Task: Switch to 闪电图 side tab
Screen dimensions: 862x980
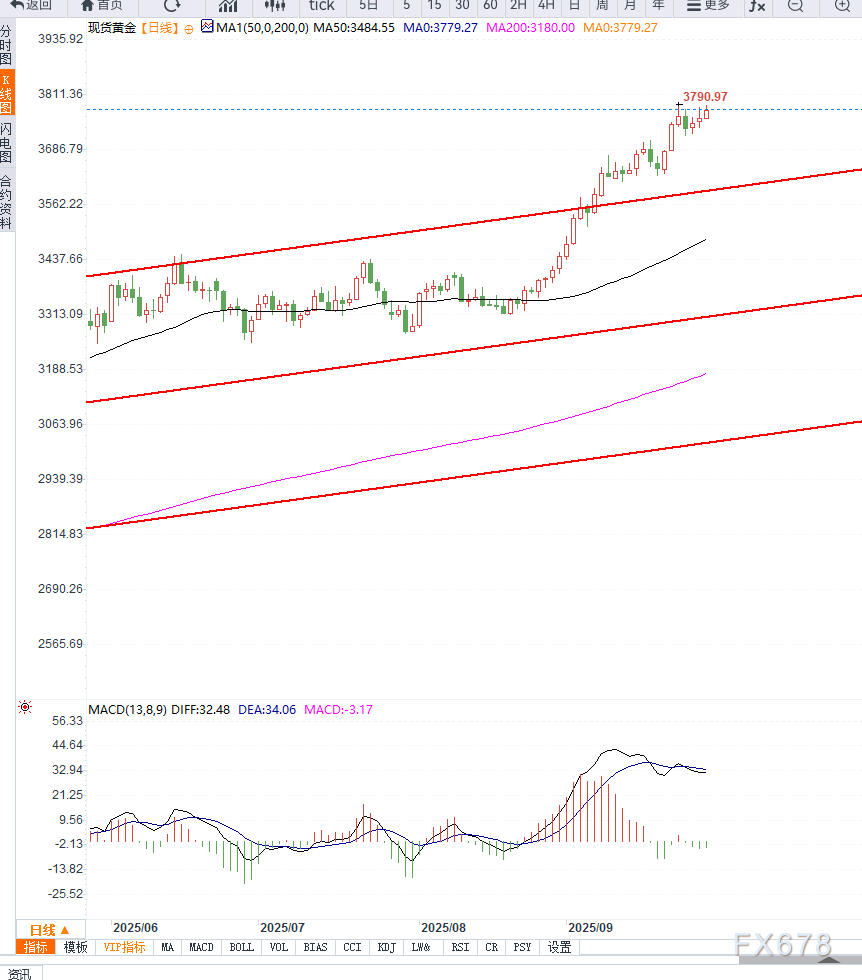Action: click(7, 143)
